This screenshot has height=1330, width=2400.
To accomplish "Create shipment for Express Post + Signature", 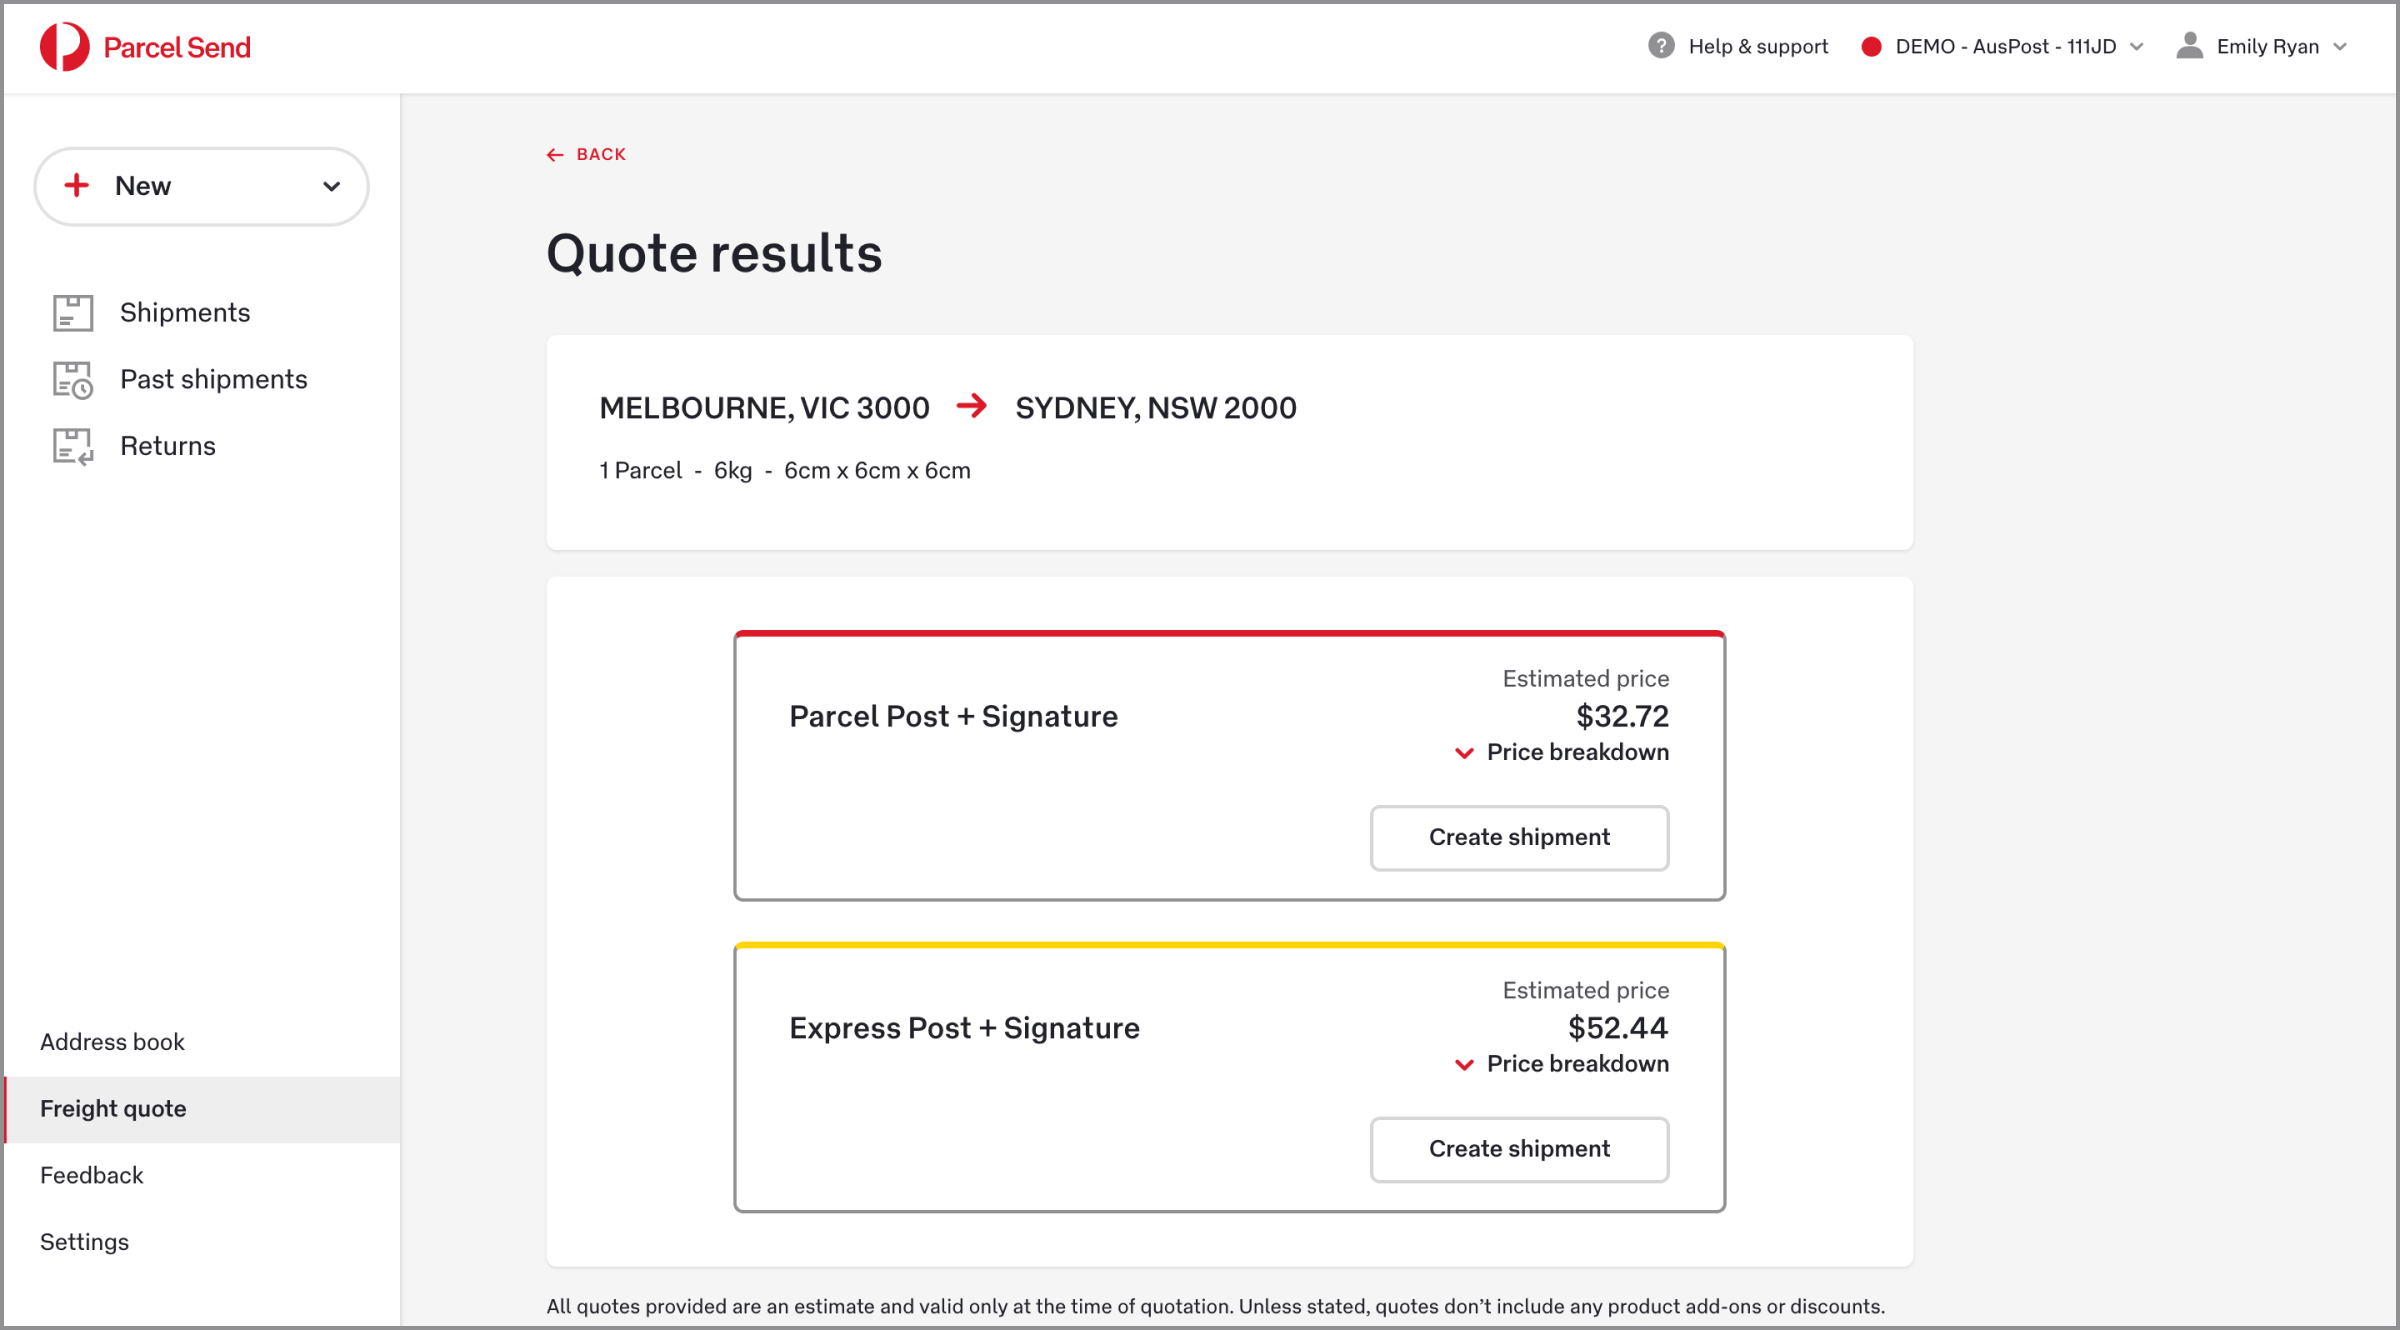I will pyautogui.click(x=1519, y=1150).
